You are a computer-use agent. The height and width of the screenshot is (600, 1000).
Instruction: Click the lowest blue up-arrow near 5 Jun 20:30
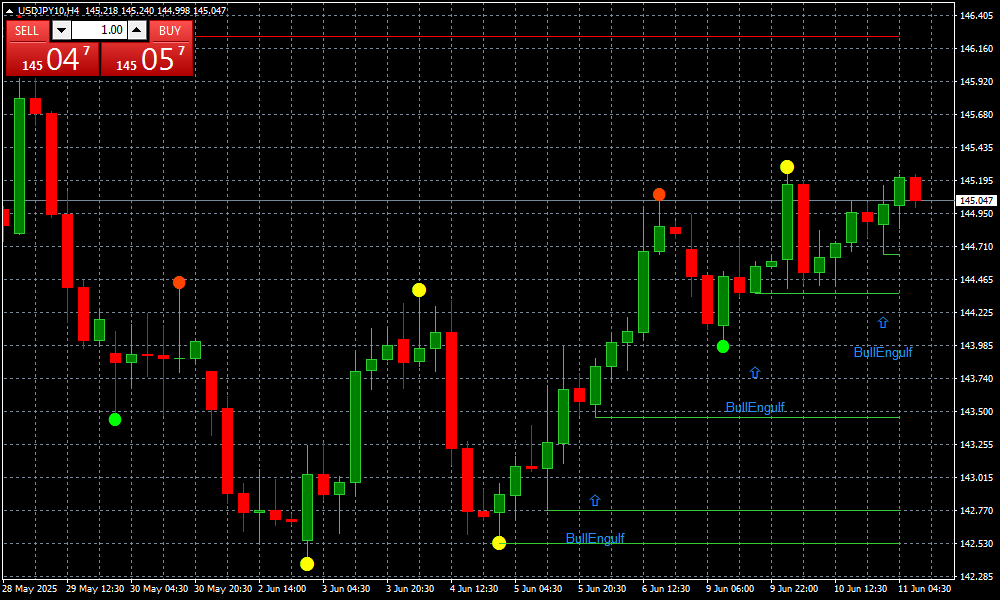click(595, 500)
